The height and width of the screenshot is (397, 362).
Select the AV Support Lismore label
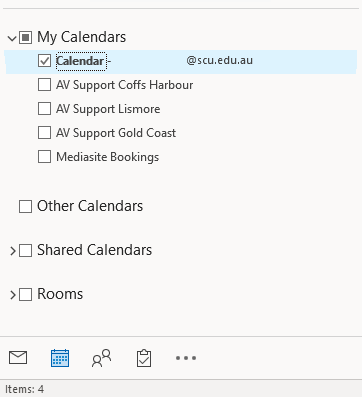tap(108, 109)
